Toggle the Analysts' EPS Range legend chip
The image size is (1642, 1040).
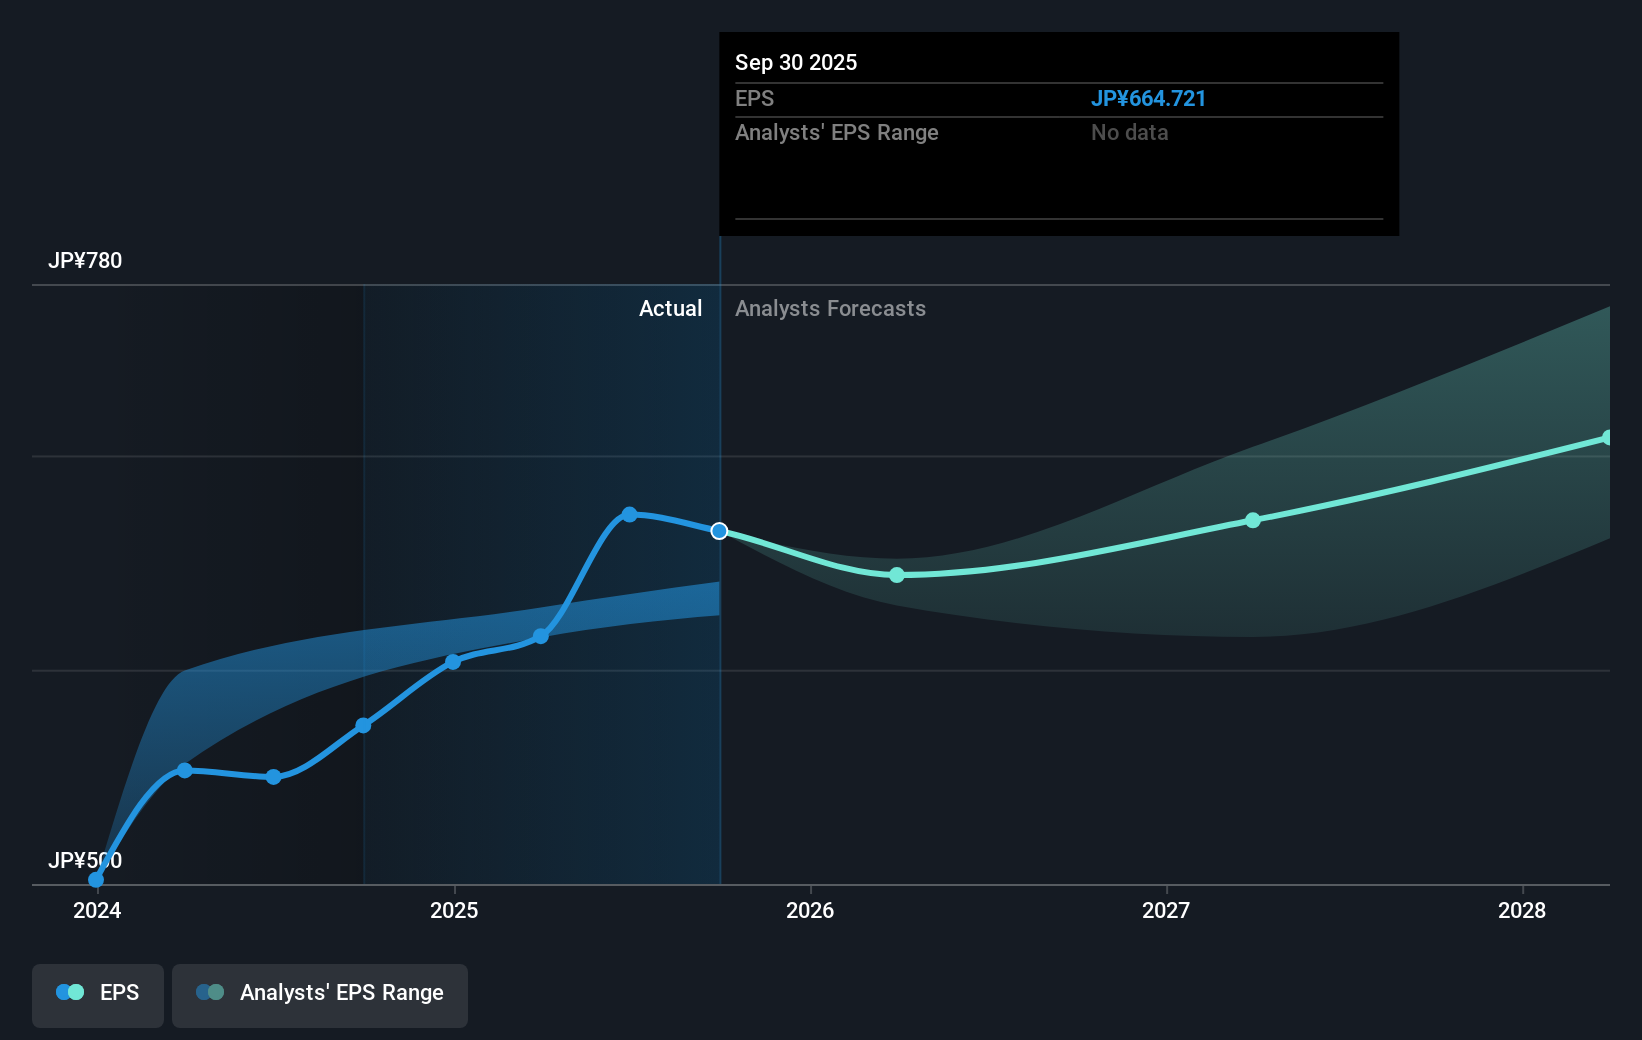pos(320,995)
